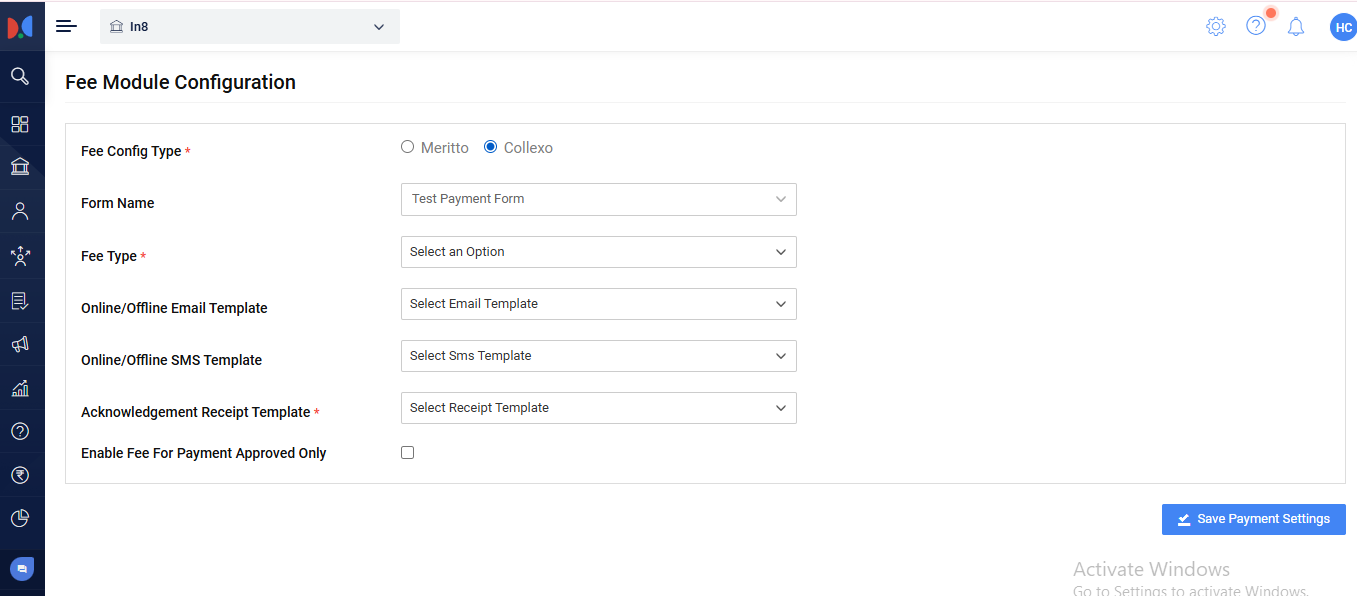Open the dashboard grid icon in the sidebar

point(20,124)
